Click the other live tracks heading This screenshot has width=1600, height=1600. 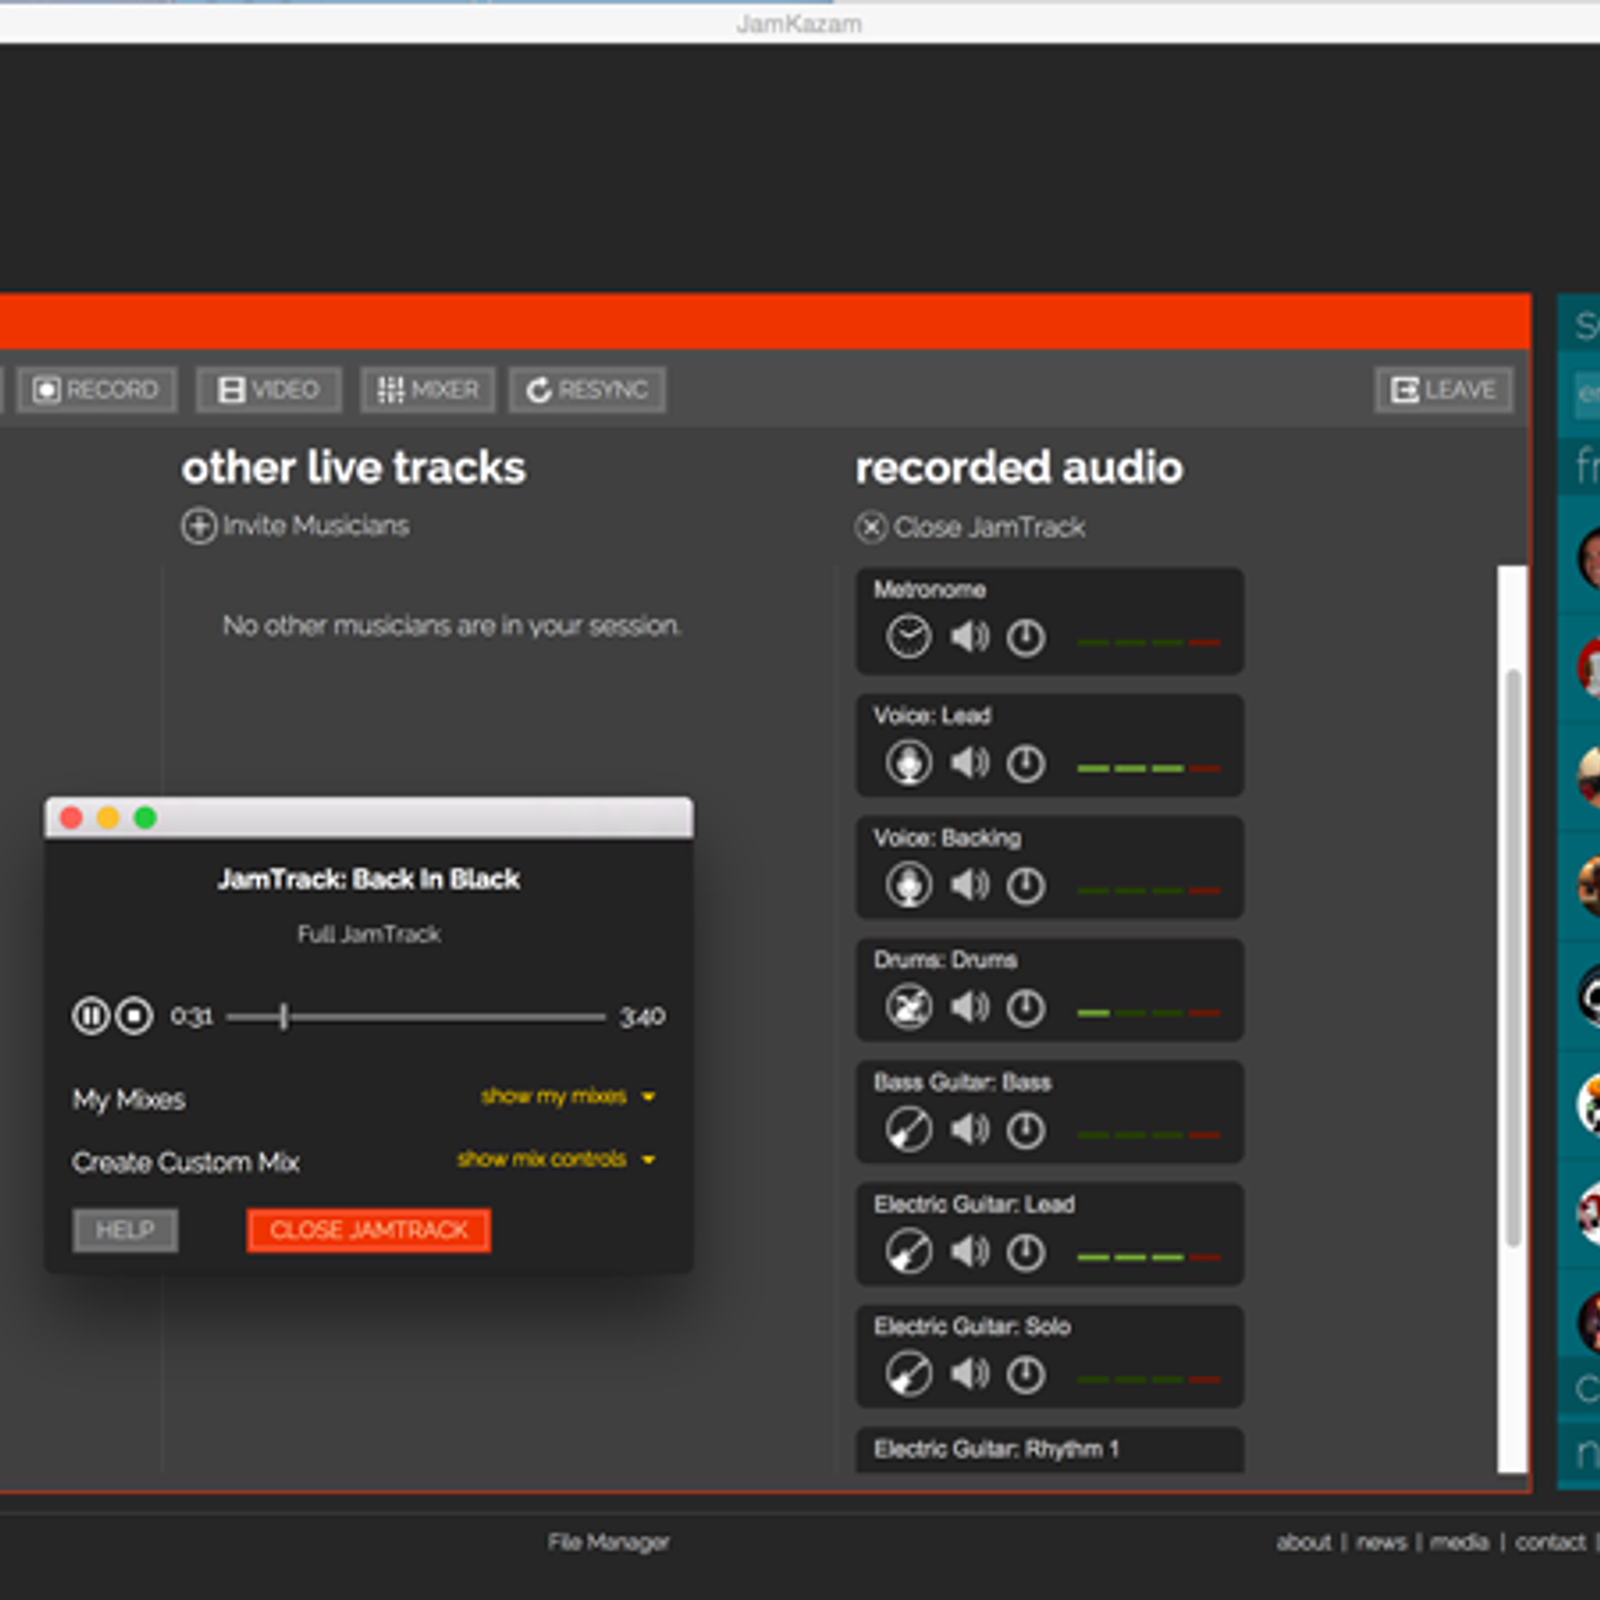click(353, 468)
